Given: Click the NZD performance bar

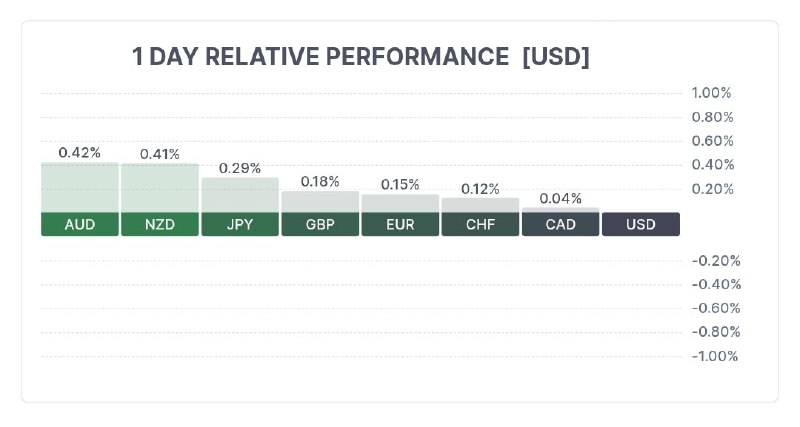Looking at the screenshot, I should [160, 188].
